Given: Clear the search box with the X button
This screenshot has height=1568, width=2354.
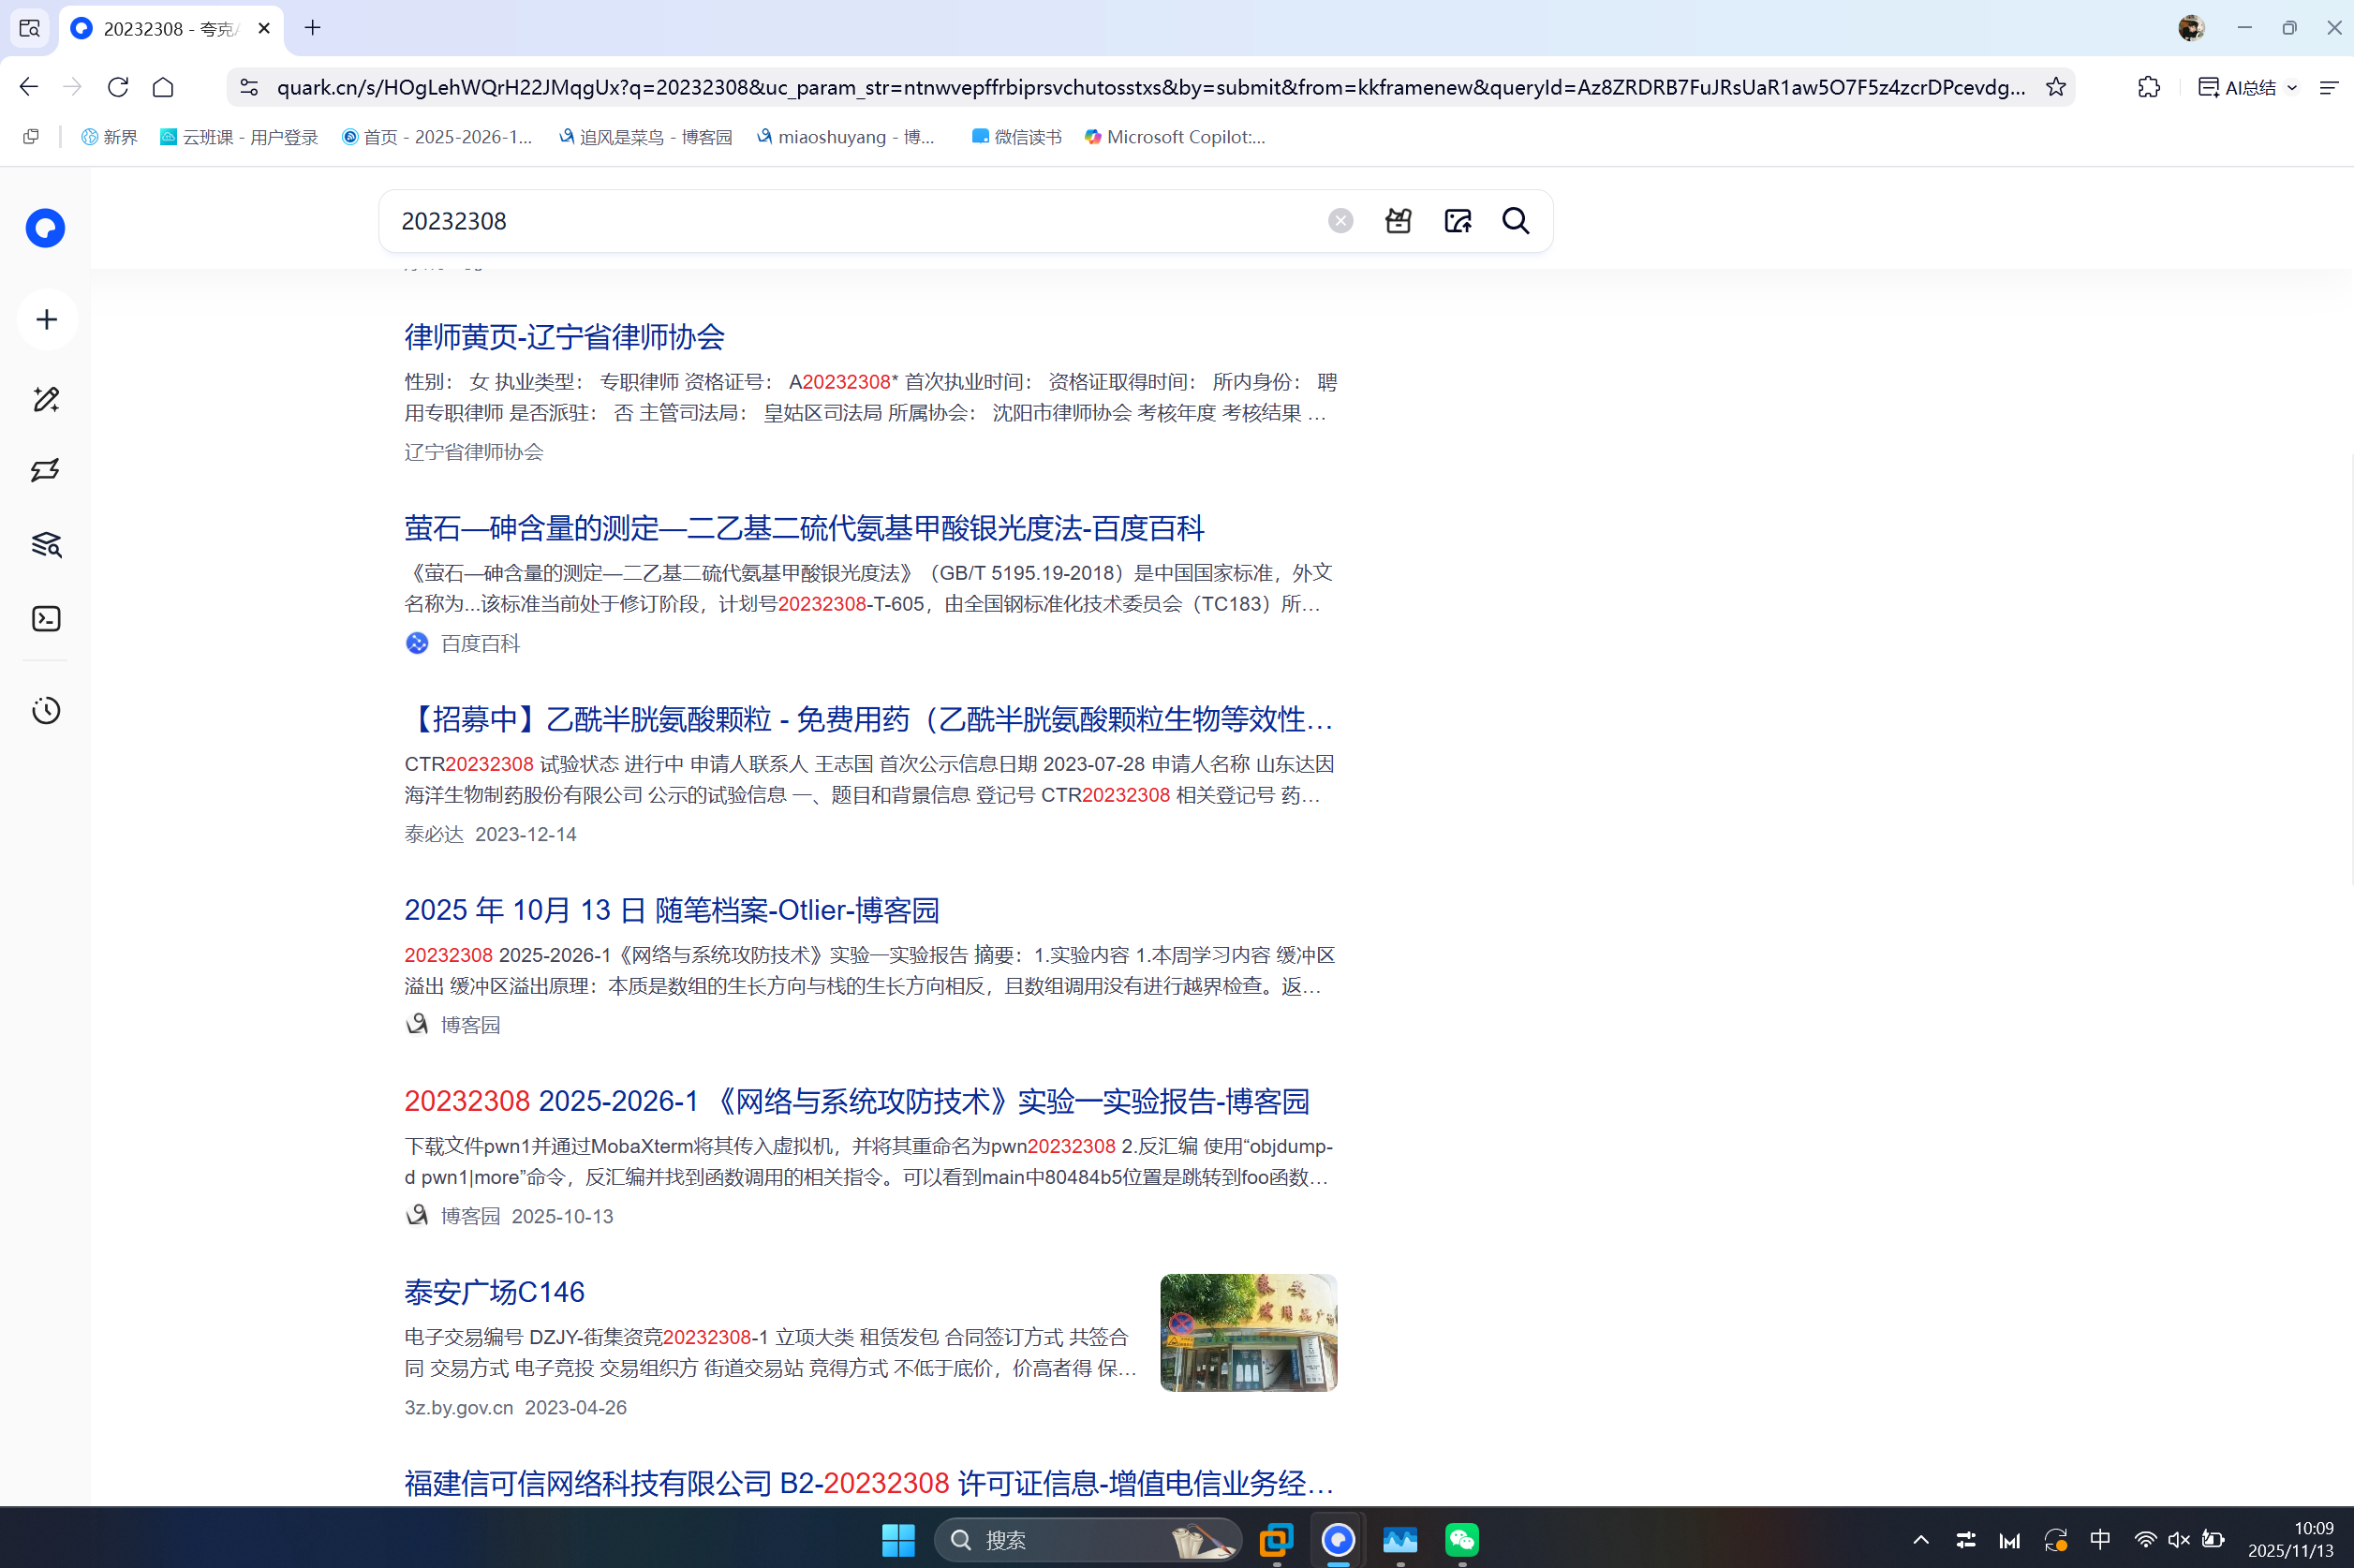Looking at the screenshot, I should 1340,220.
